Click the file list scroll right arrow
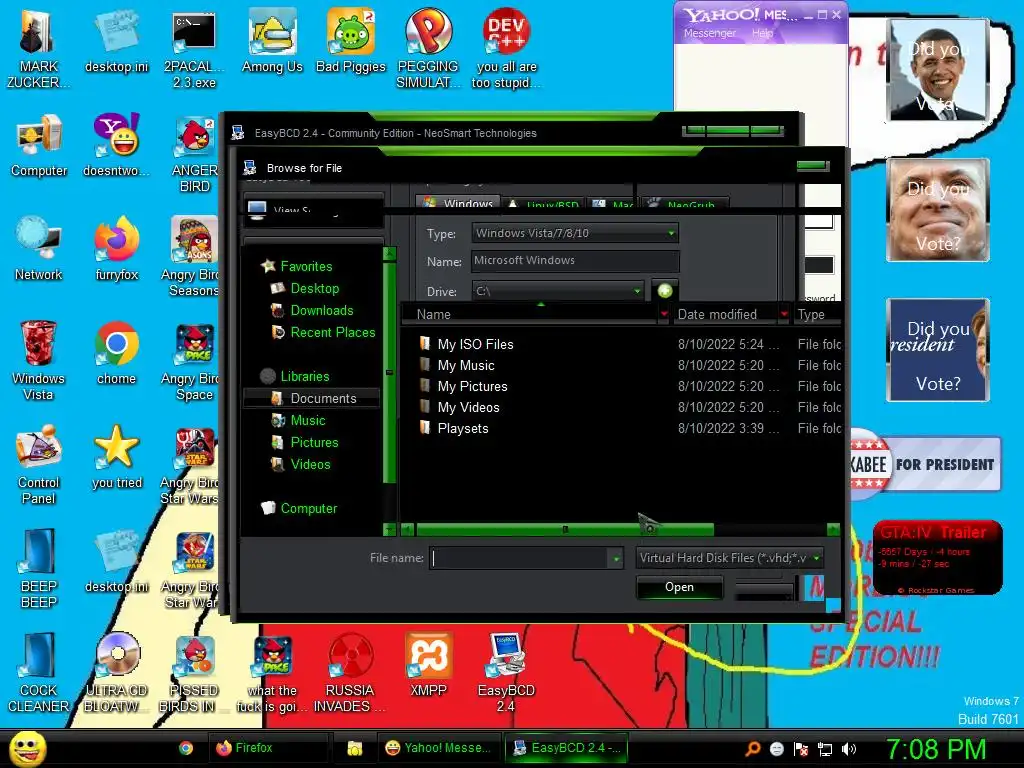The height and width of the screenshot is (768, 1024). pos(833,530)
